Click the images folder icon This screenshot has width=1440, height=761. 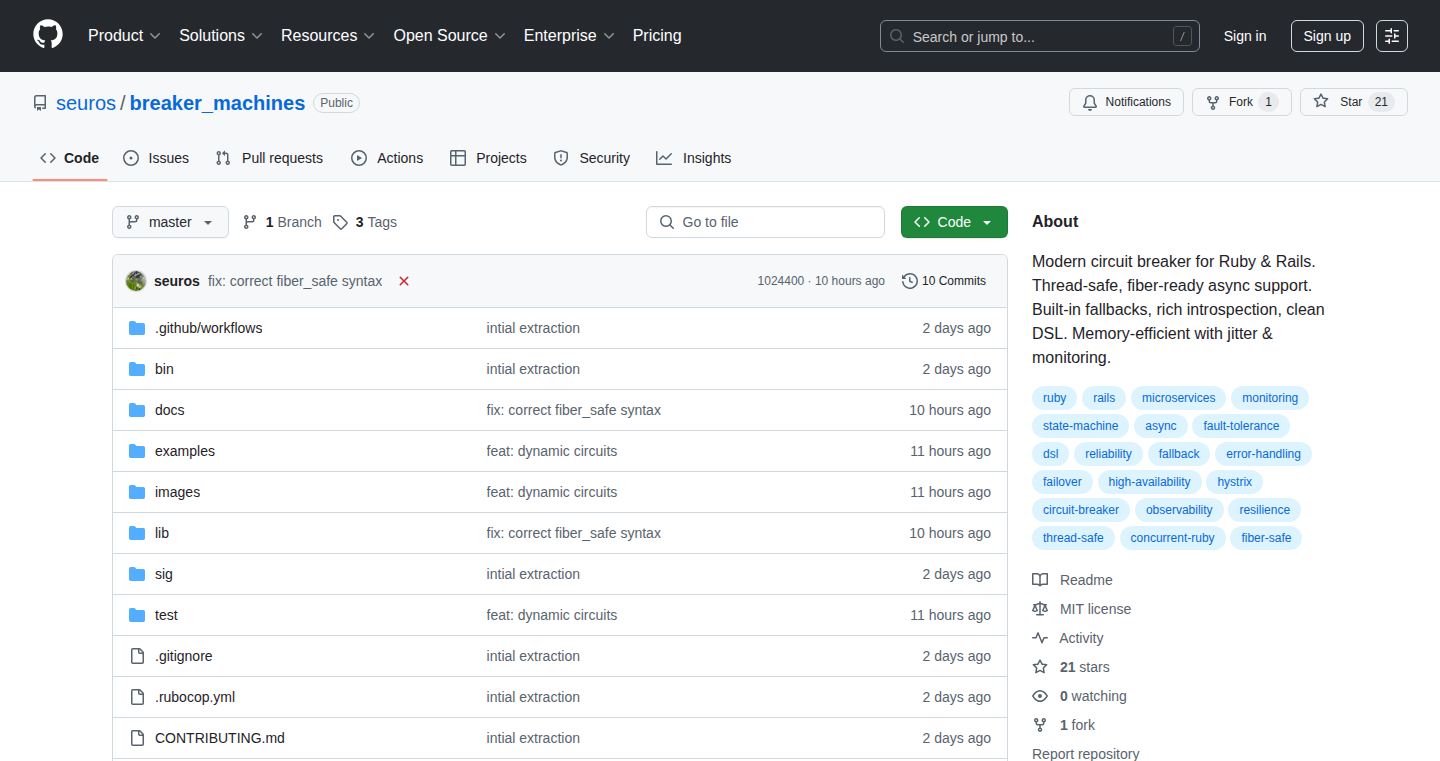pyautogui.click(x=137, y=492)
